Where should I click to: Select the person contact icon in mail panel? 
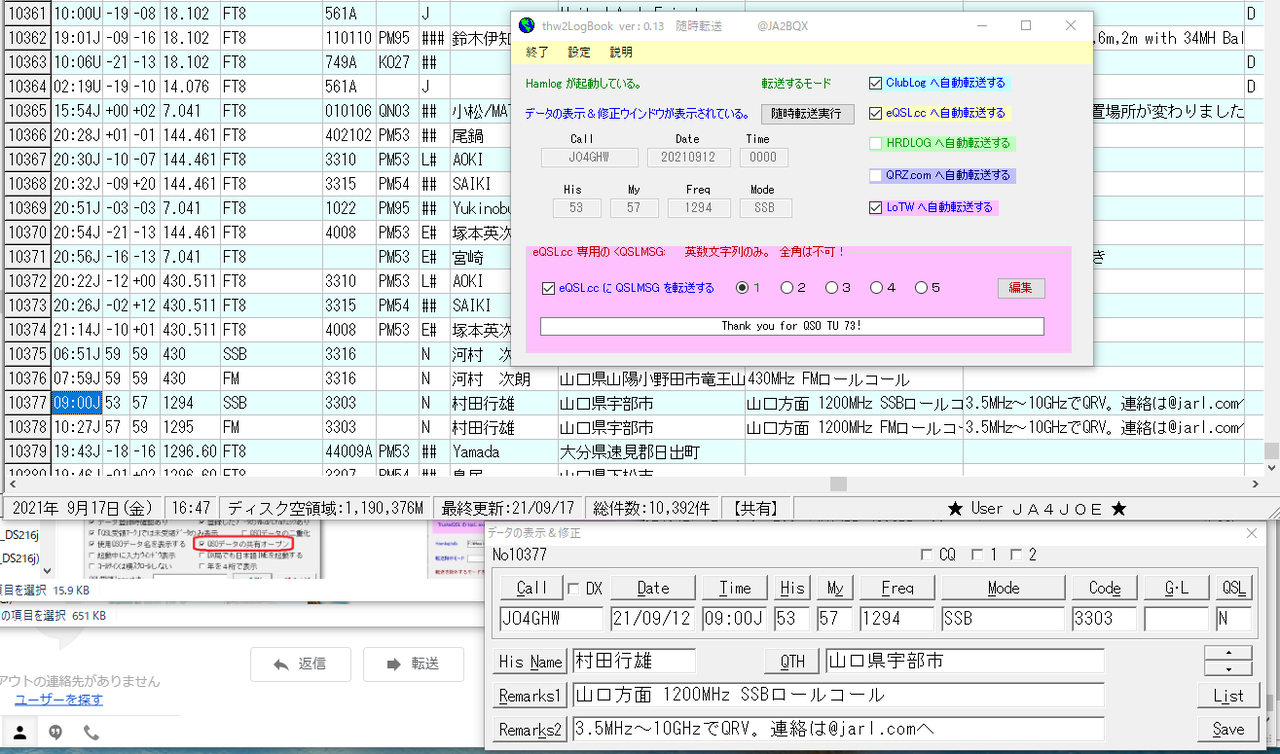[19, 732]
